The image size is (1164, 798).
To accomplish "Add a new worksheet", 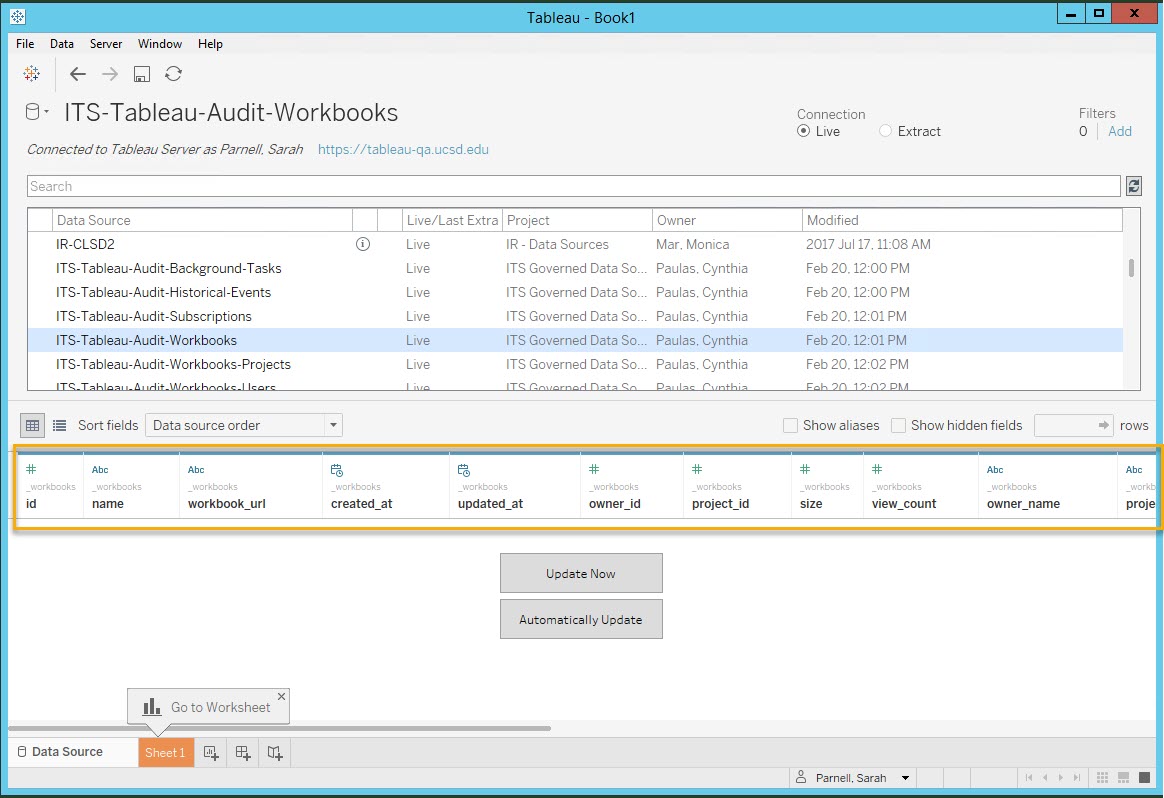I will coord(211,753).
